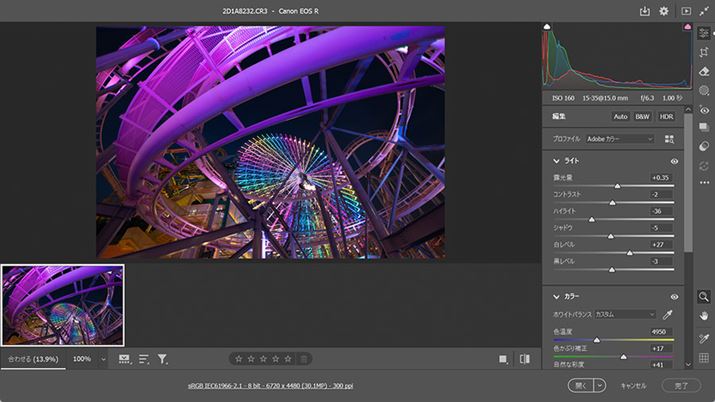Image resolution: width=715 pixels, height=402 pixels.
Task: Set rating to one star
Action: pyautogui.click(x=238, y=359)
